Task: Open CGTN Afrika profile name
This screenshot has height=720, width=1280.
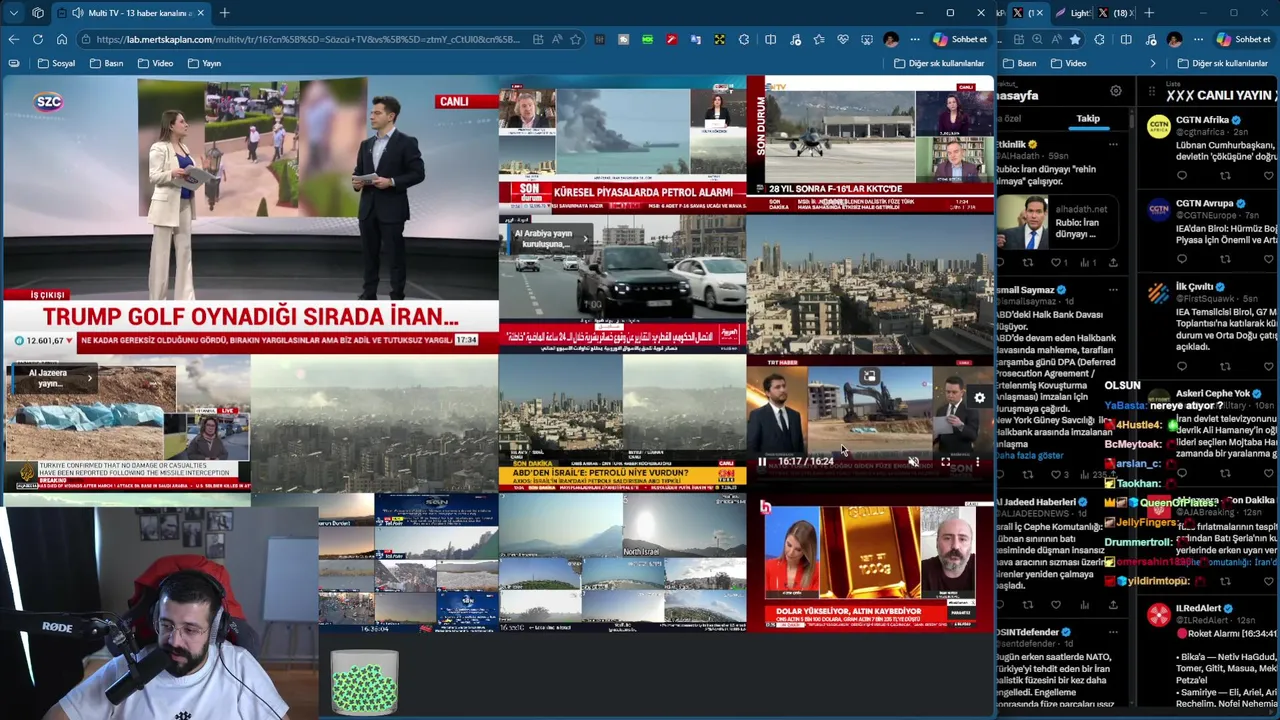Action: click(x=1202, y=120)
